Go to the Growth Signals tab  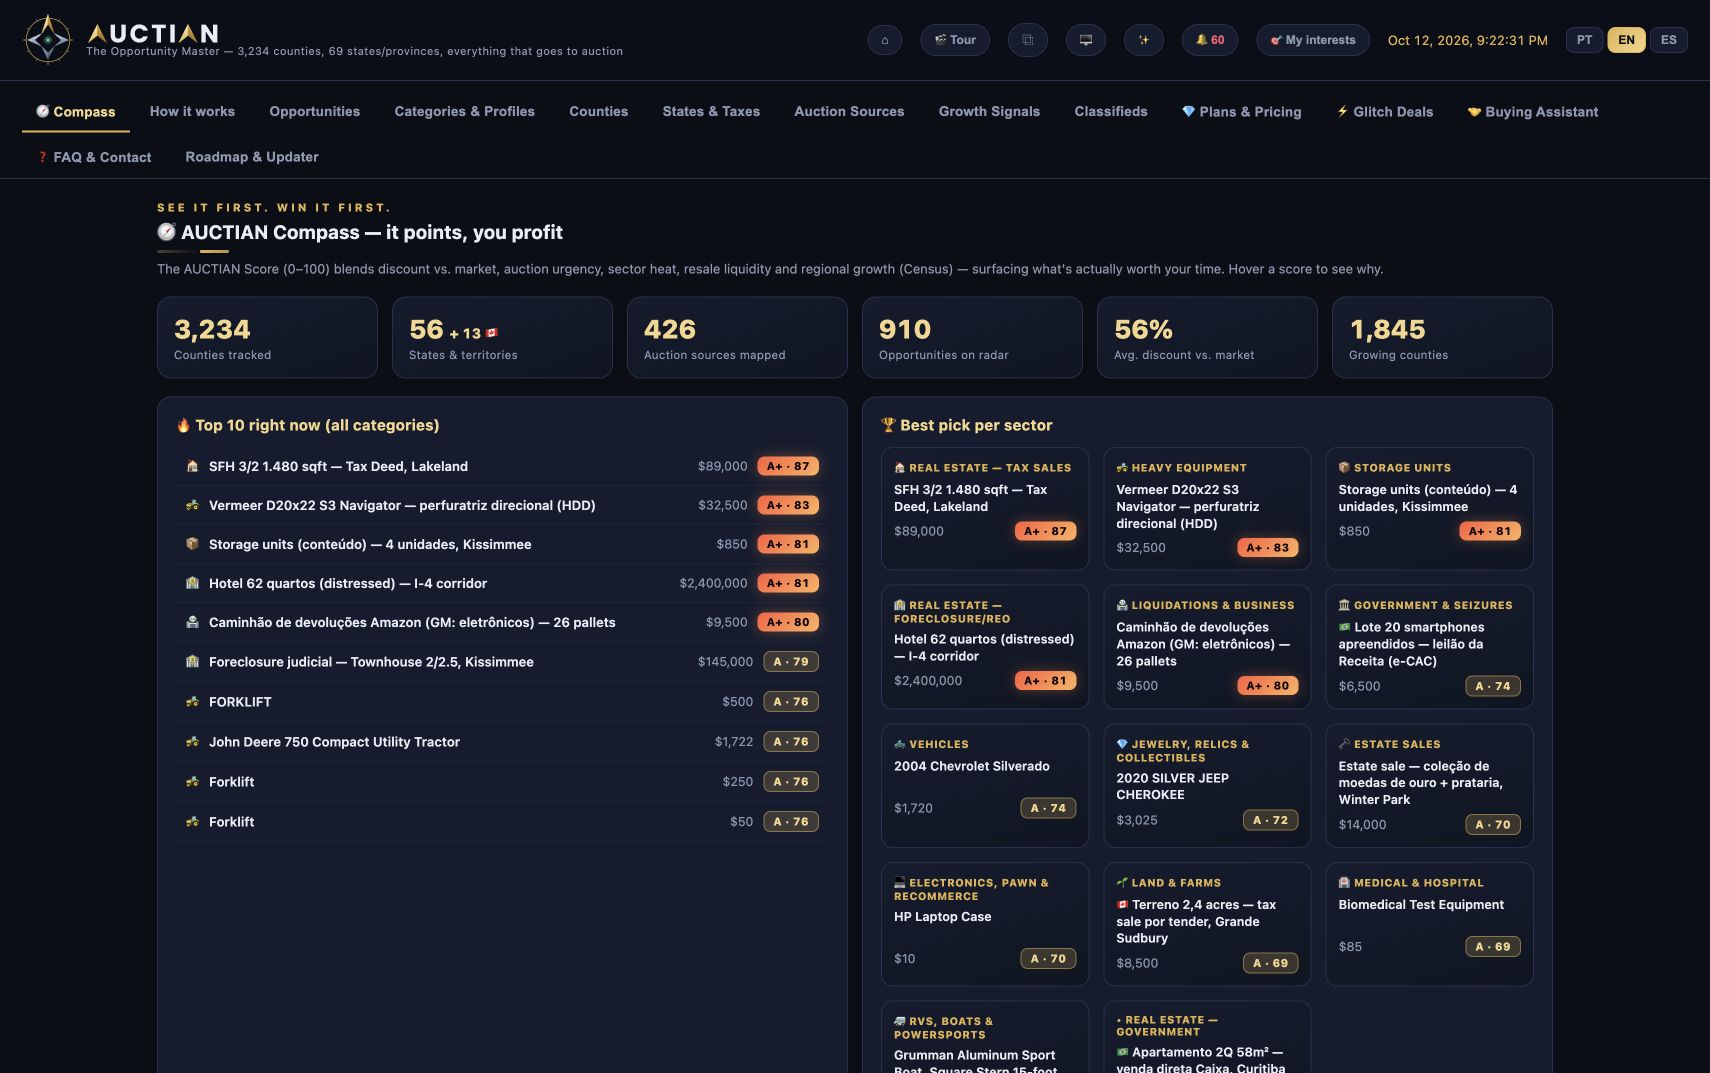(989, 112)
